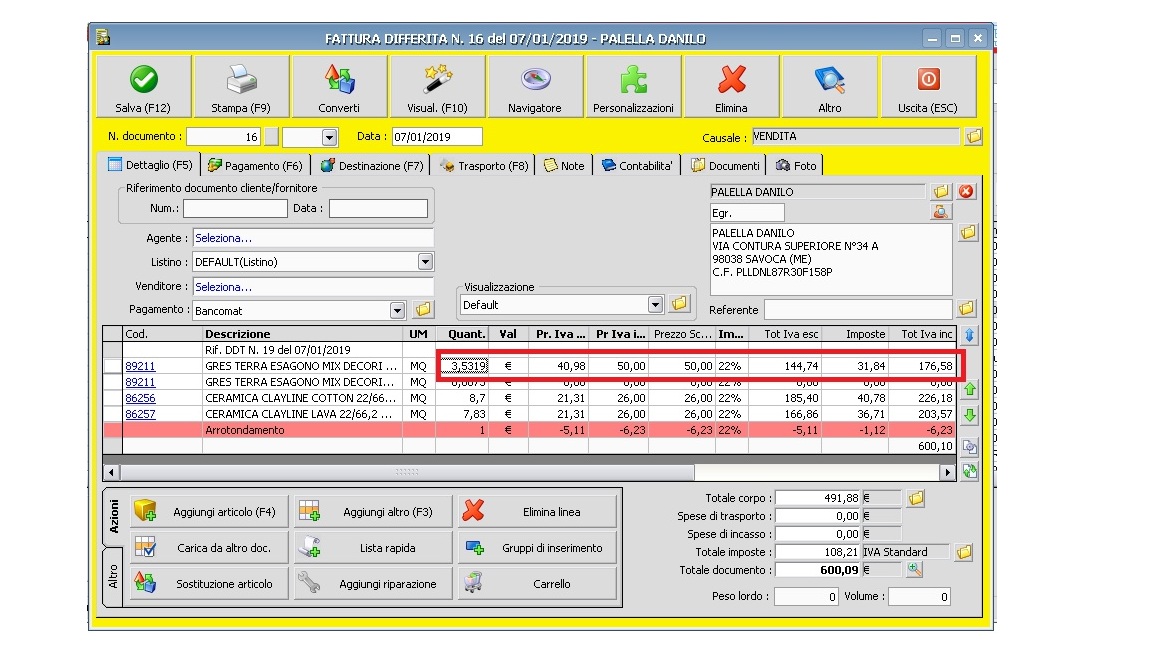The image size is (1152, 648).
Task: Expand the Listino dropdown
Action: point(425,262)
